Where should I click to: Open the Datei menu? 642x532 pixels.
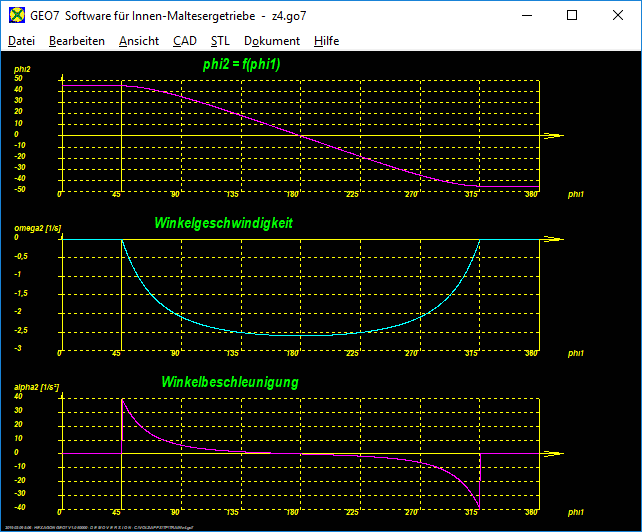pos(21,41)
